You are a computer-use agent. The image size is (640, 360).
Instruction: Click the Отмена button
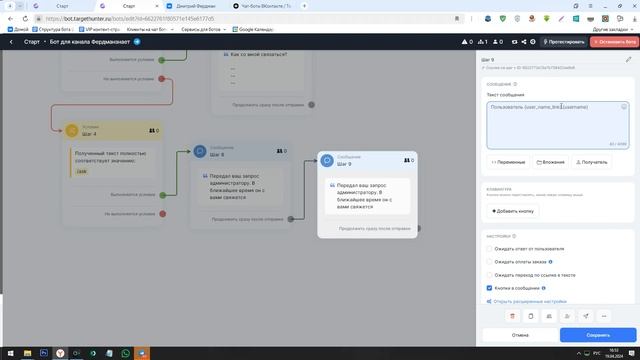[x=520, y=335]
